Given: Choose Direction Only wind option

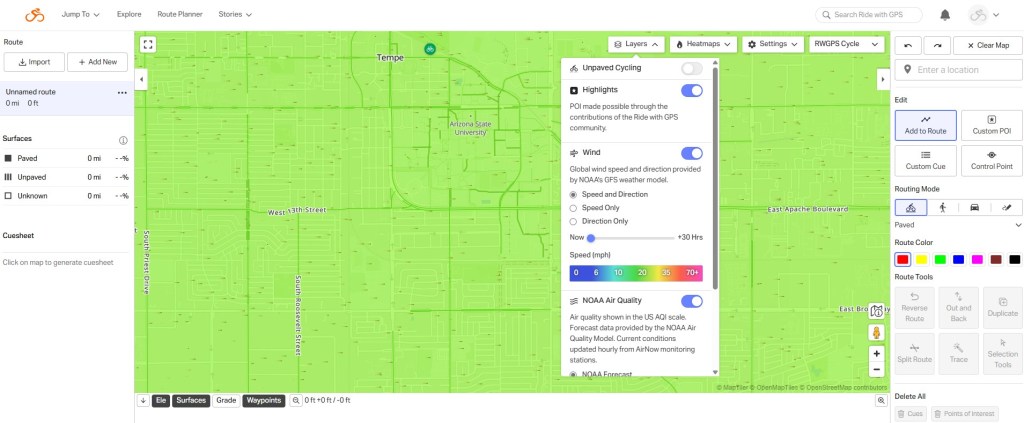Looking at the screenshot, I should click(573, 221).
